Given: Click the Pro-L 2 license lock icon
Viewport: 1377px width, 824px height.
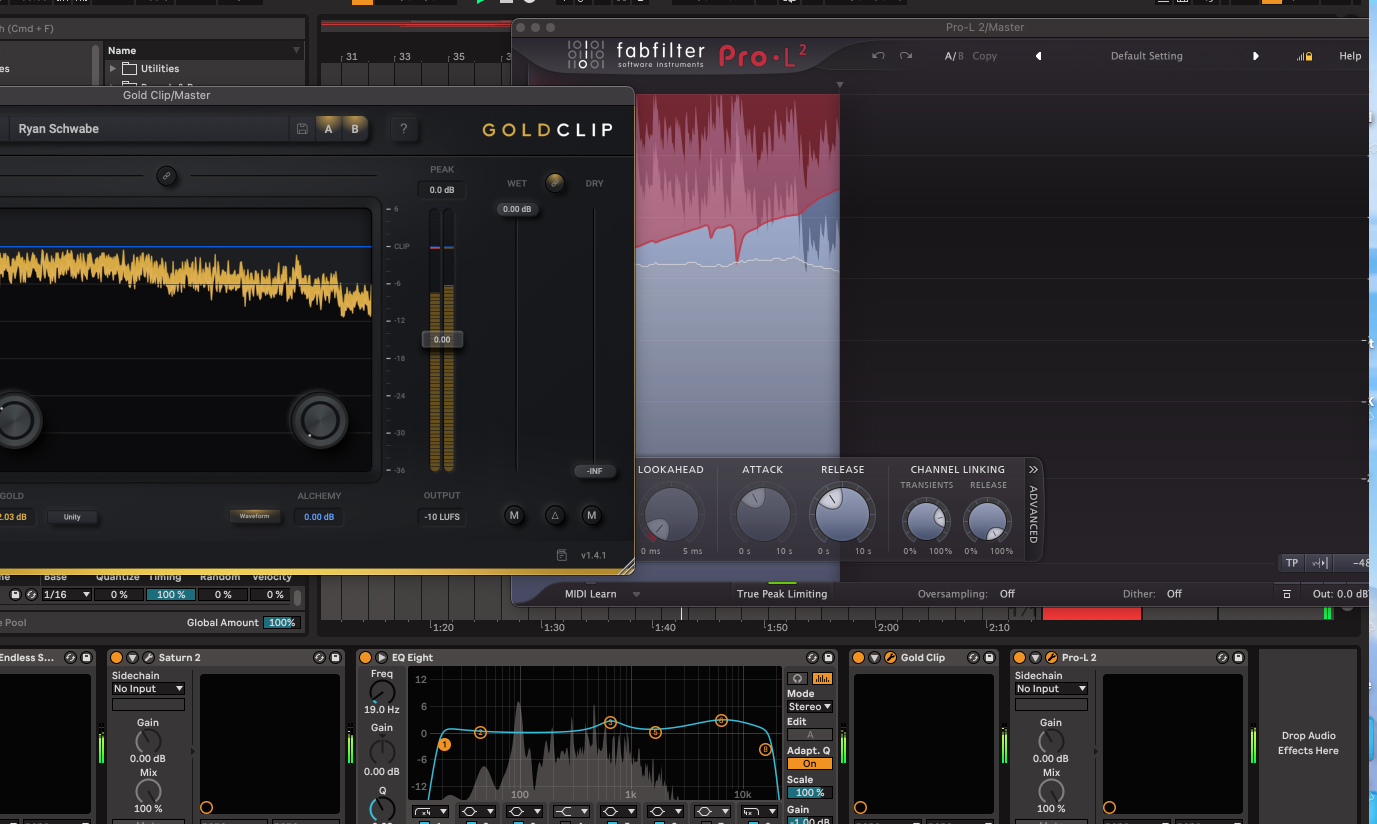Looking at the screenshot, I should coord(1304,56).
